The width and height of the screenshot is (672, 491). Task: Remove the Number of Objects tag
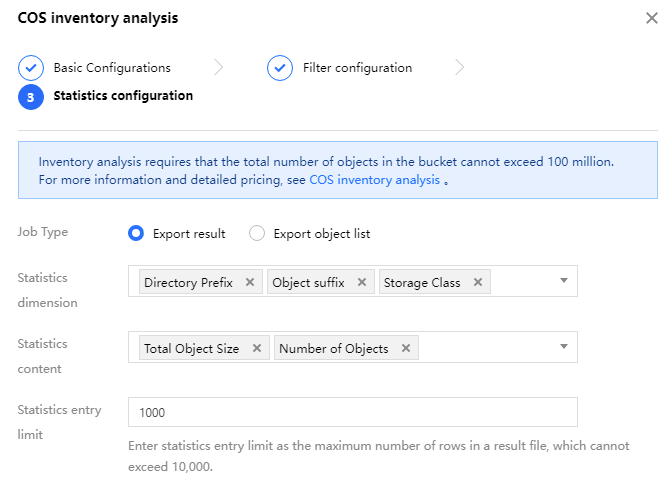(x=405, y=349)
